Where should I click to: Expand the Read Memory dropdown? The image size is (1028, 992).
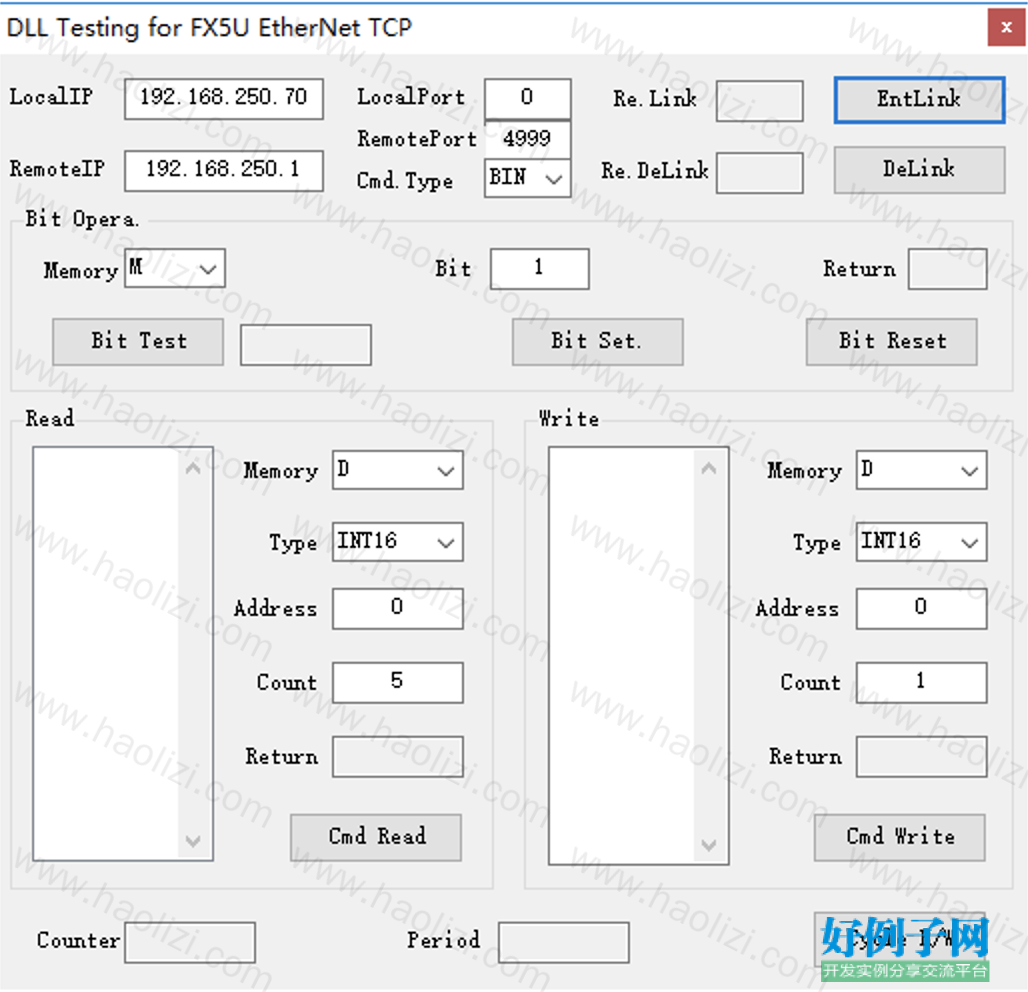(x=397, y=470)
